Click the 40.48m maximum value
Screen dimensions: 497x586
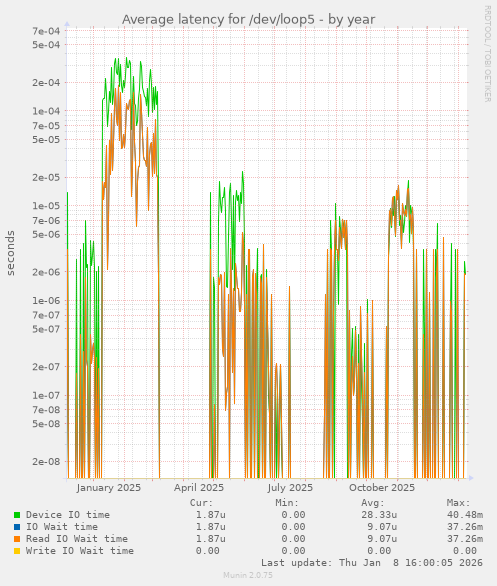click(465, 515)
